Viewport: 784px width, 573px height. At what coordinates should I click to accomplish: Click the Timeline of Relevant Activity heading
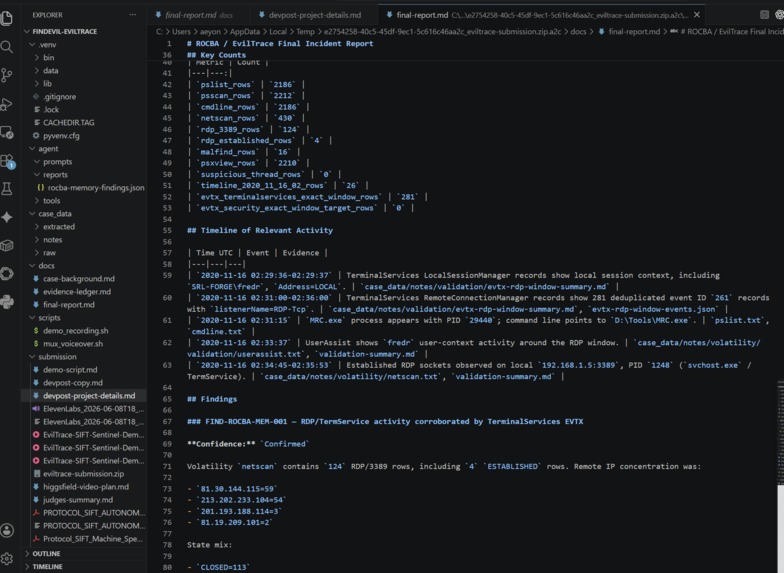[x=260, y=230]
